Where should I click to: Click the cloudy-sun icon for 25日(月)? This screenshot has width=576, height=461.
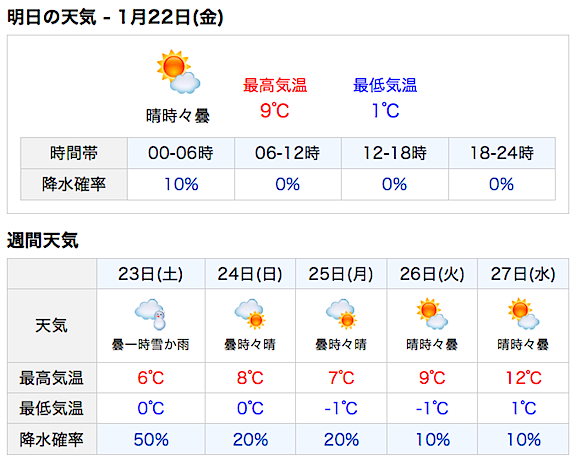tap(341, 314)
